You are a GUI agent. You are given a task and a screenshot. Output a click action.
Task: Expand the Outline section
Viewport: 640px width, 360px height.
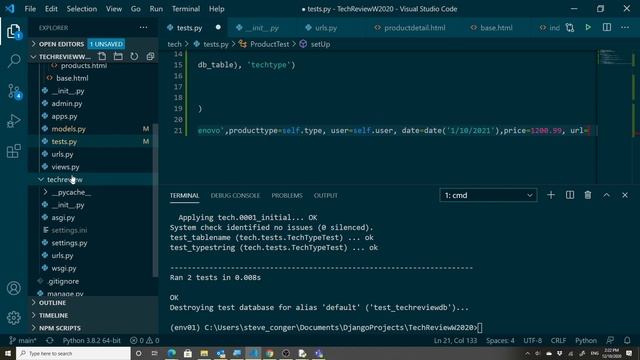point(93,302)
